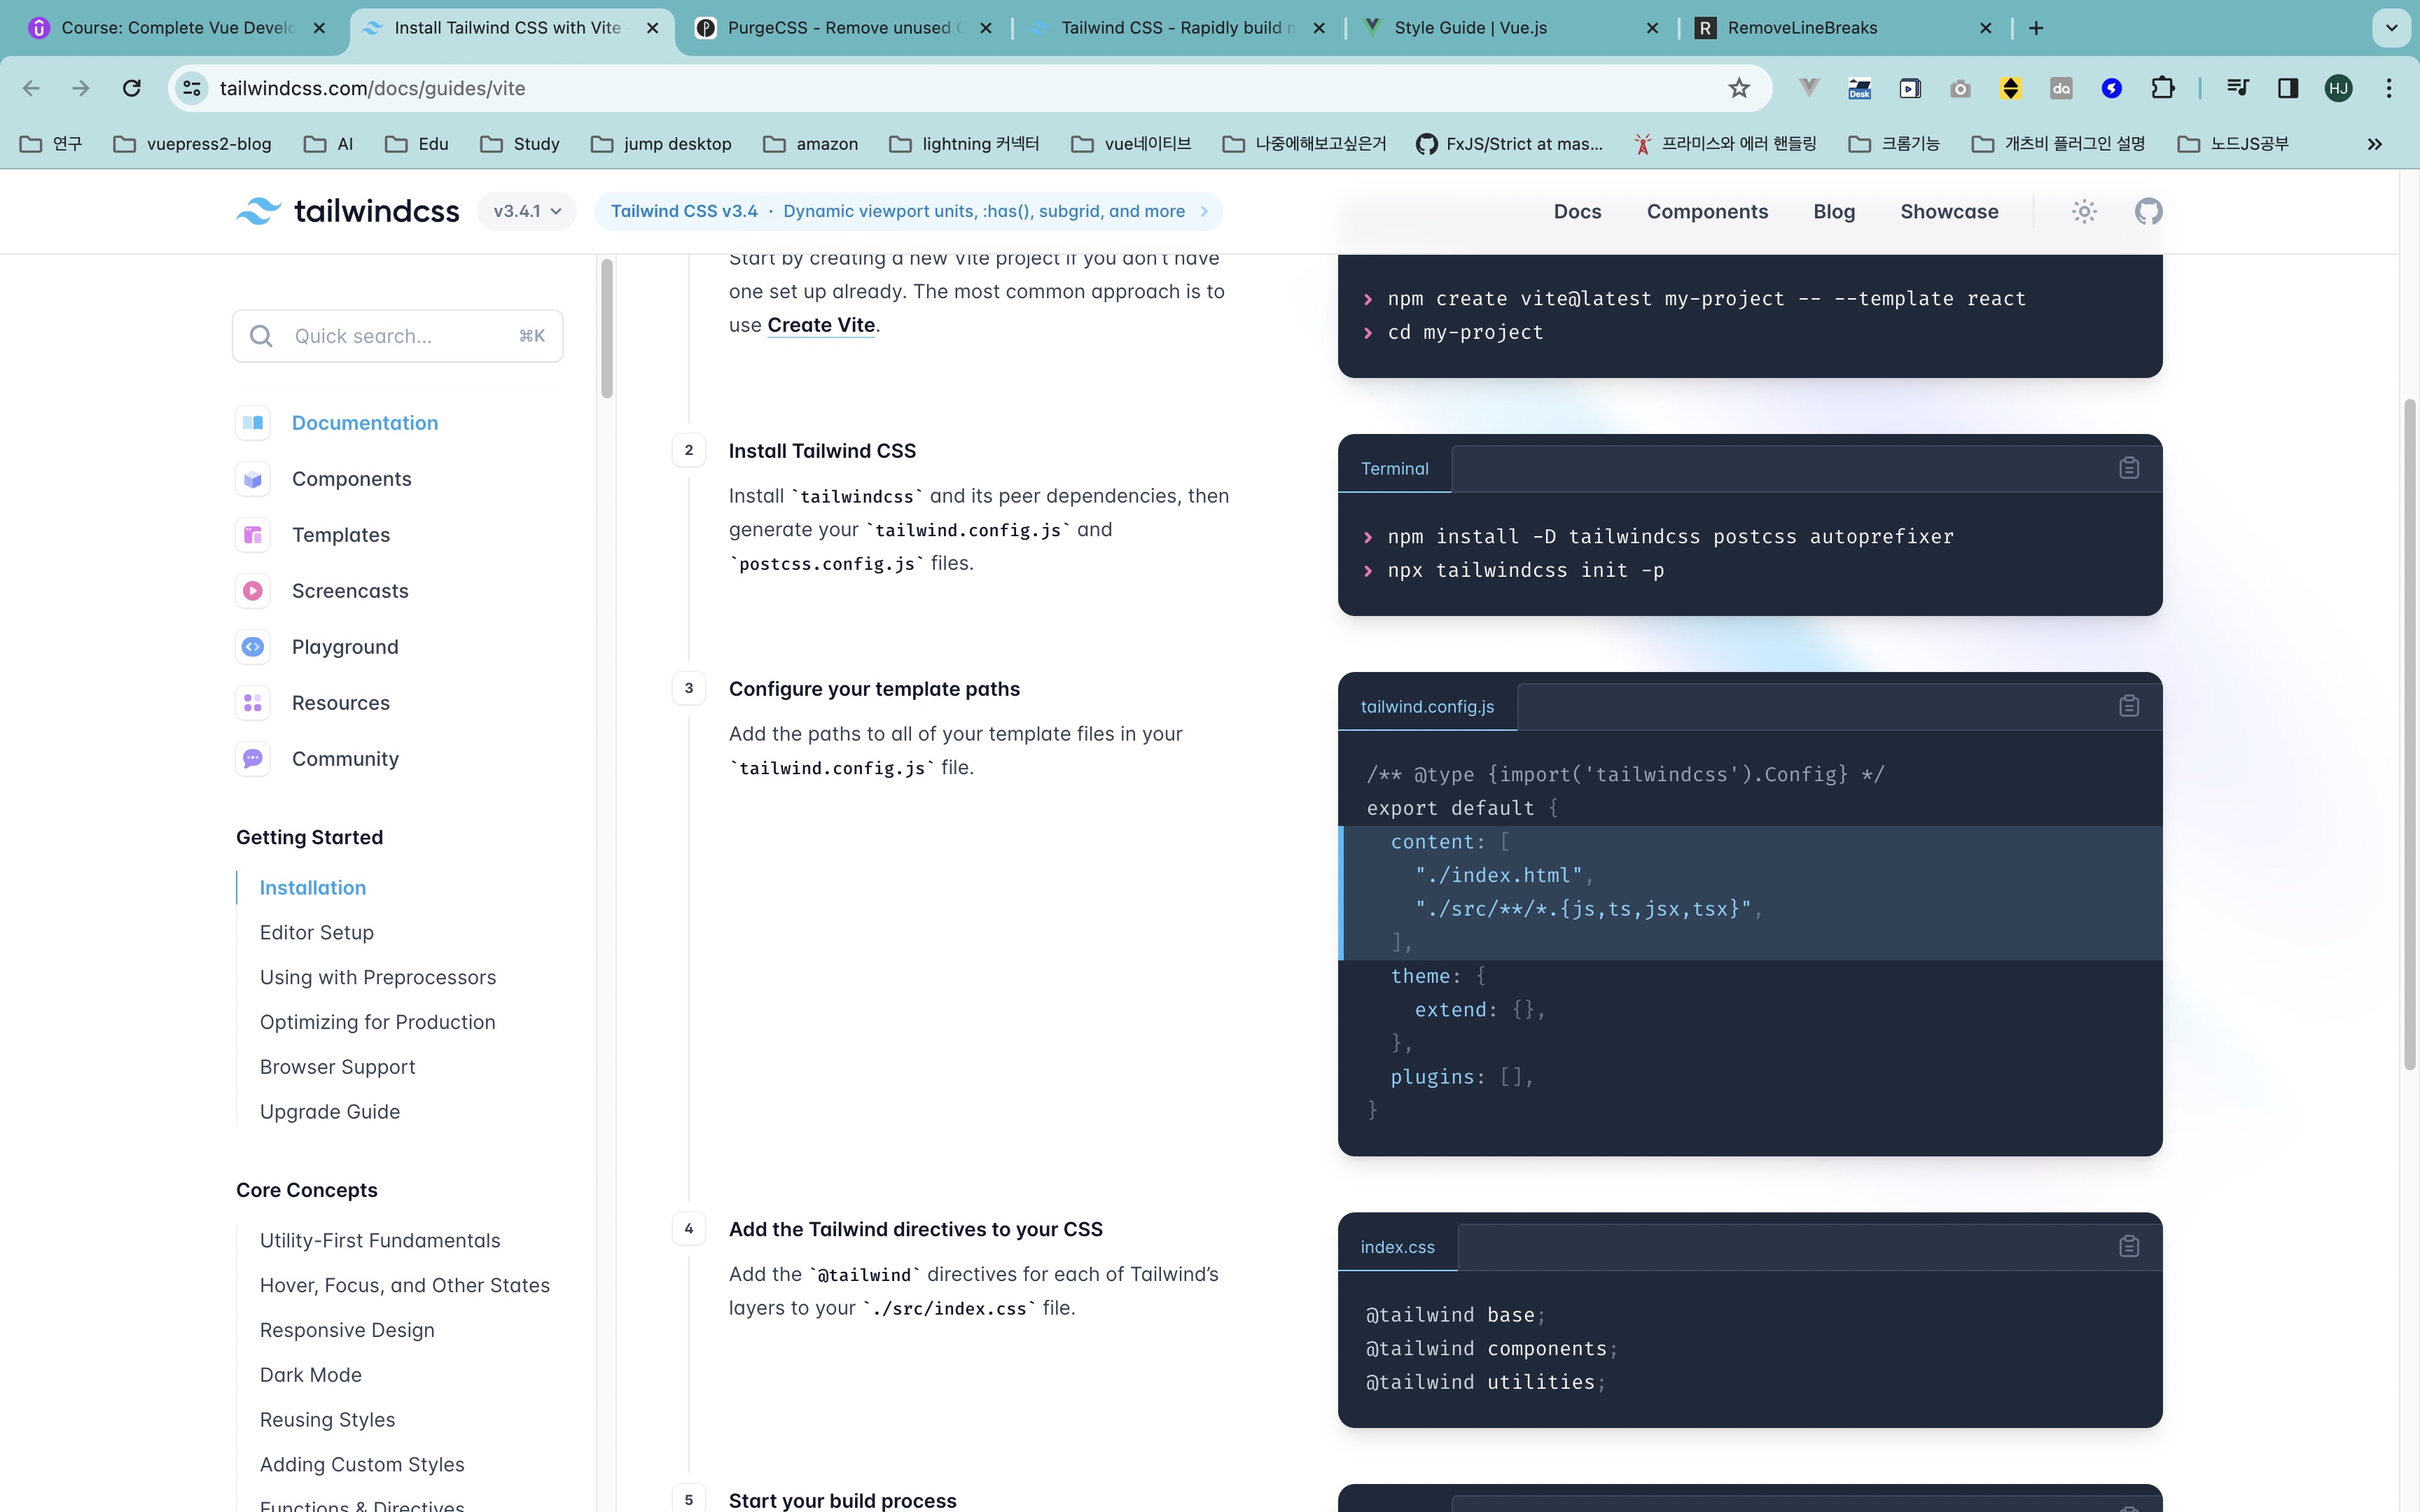Copy the tailwind.config.js code block
The height and width of the screenshot is (1512, 2420).
[x=2129, y=706]
